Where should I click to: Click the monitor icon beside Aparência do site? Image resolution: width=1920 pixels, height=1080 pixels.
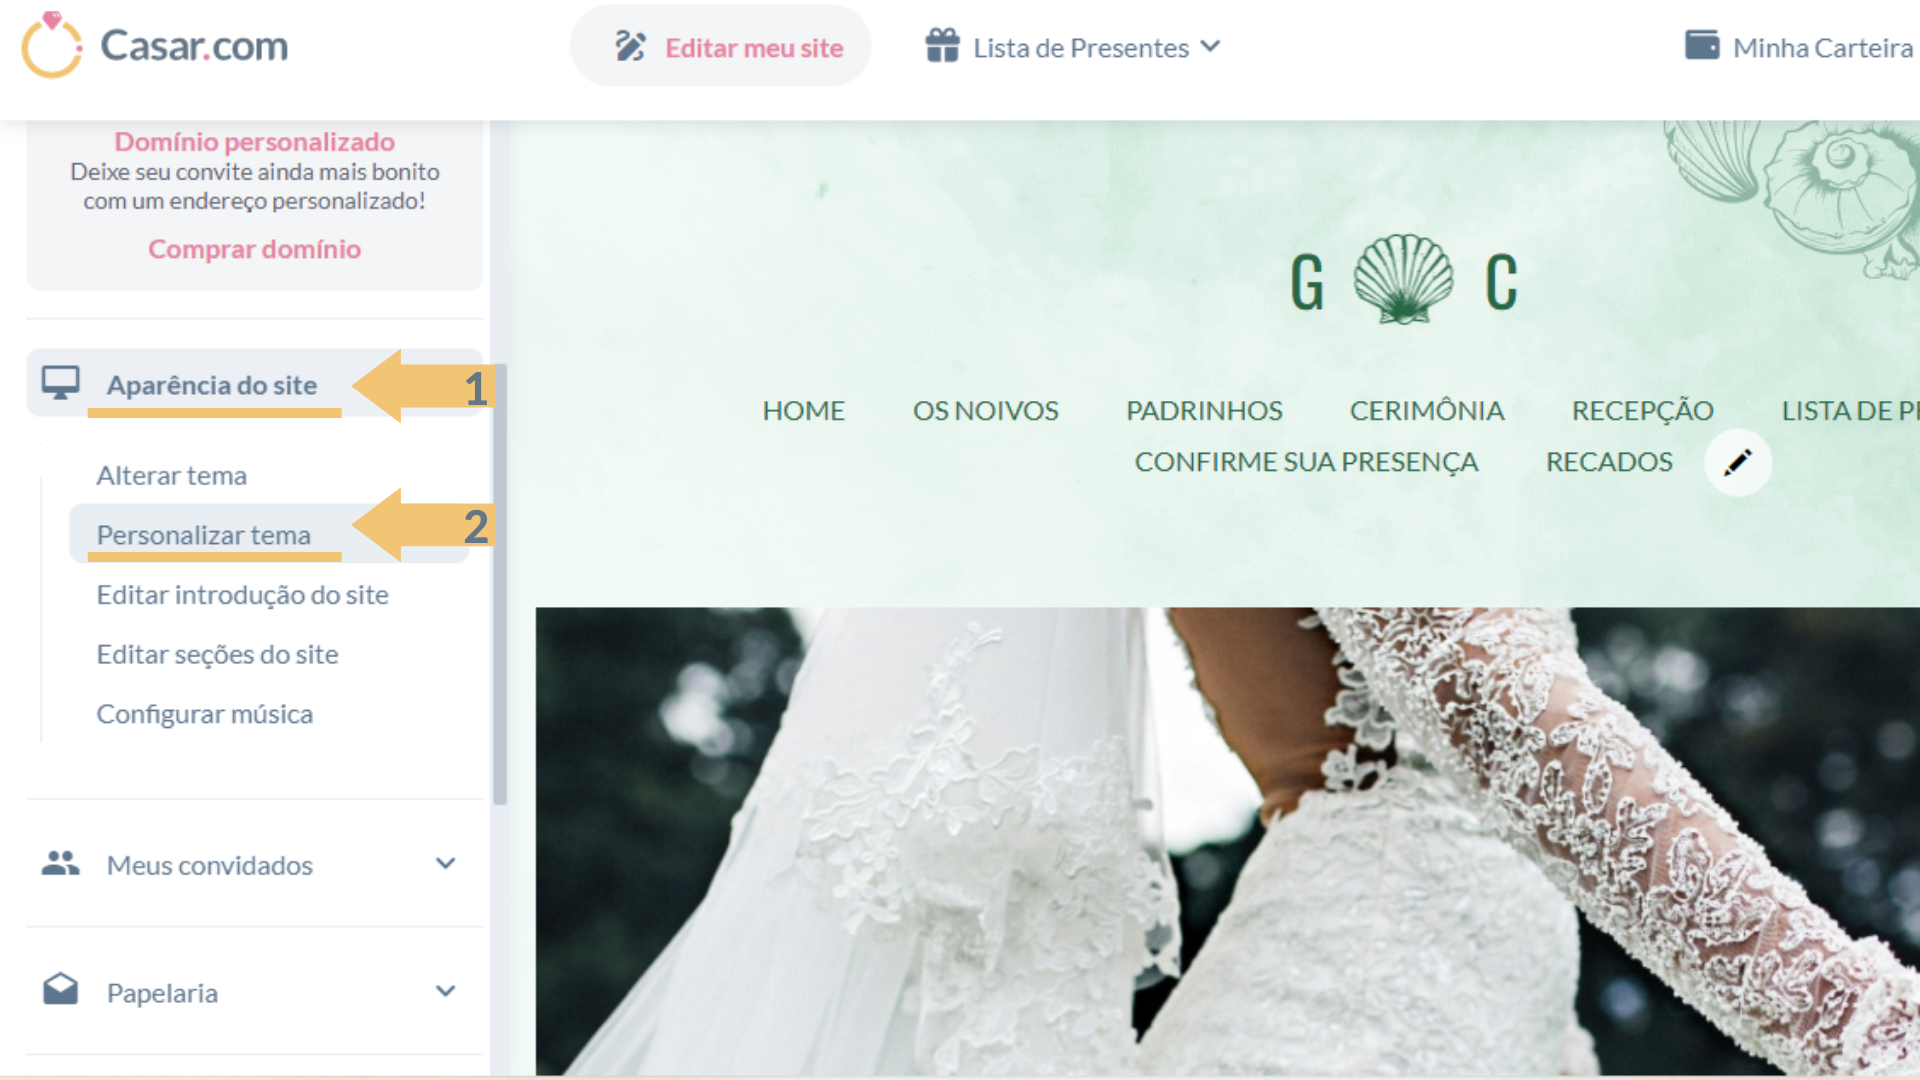tap(60, 382)
